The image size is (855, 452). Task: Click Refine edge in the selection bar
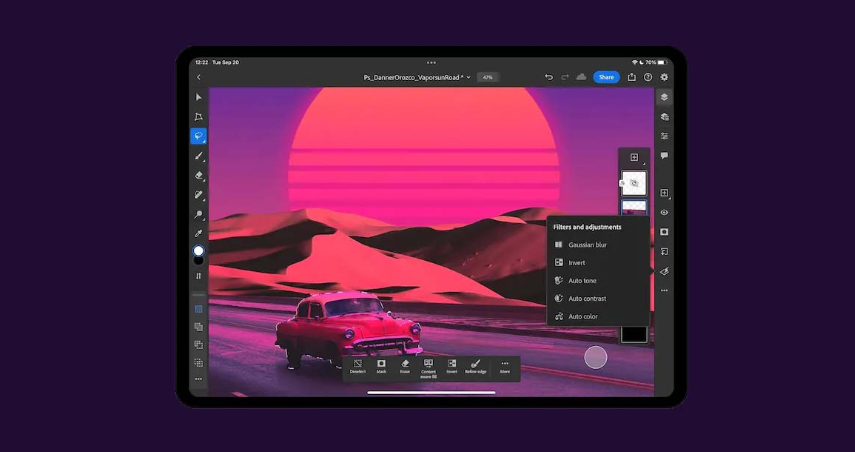[x=475, y=366]
